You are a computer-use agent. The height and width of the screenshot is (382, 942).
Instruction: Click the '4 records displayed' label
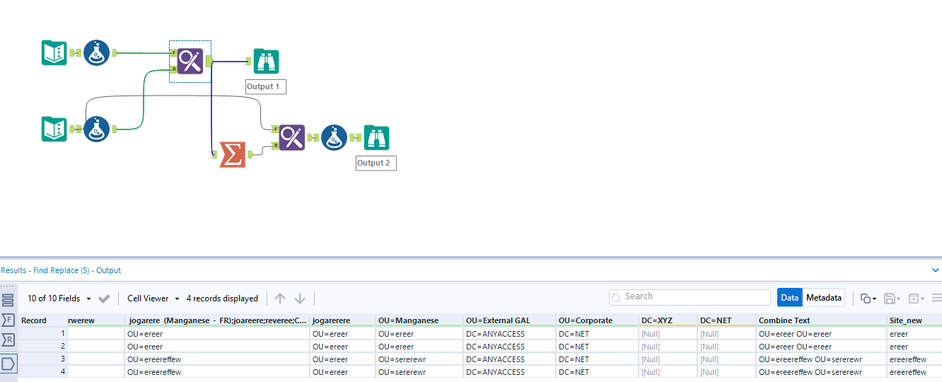[x=222, y=299]
